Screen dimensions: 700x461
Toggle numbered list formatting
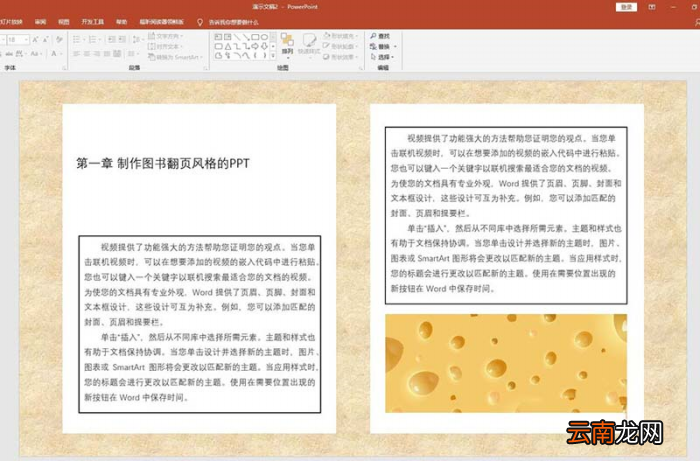coord(94,40)
